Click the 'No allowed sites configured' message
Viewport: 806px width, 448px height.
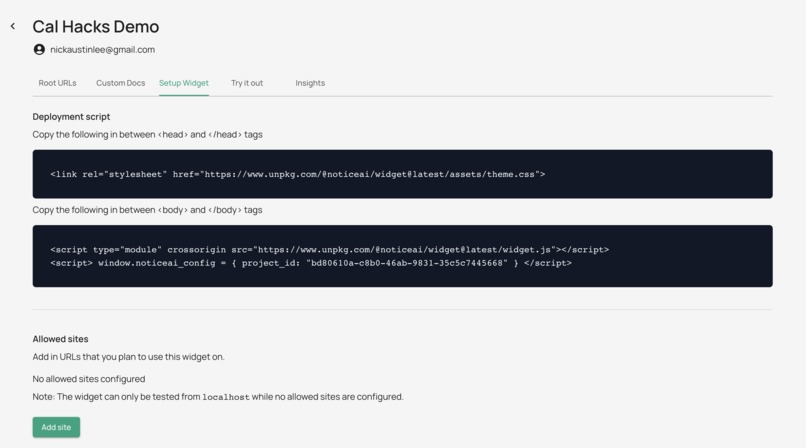(x=89, y=379)
